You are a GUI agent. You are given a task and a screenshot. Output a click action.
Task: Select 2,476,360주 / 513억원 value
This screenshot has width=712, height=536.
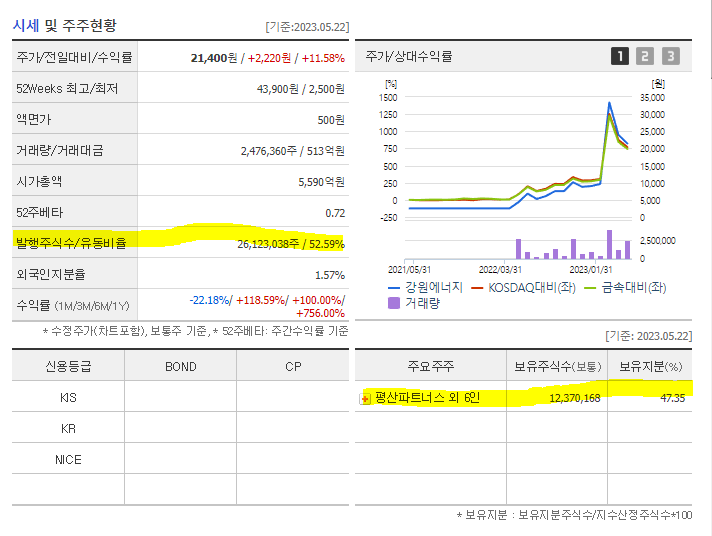click(292, 151)
